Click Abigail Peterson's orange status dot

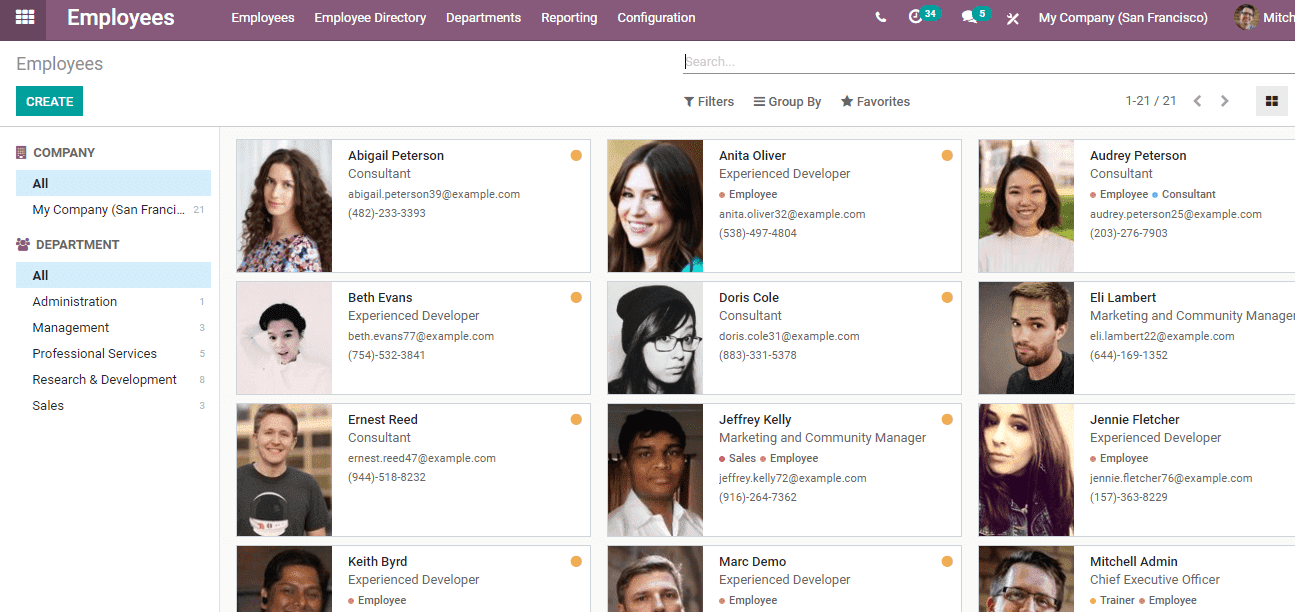point(576,156)
